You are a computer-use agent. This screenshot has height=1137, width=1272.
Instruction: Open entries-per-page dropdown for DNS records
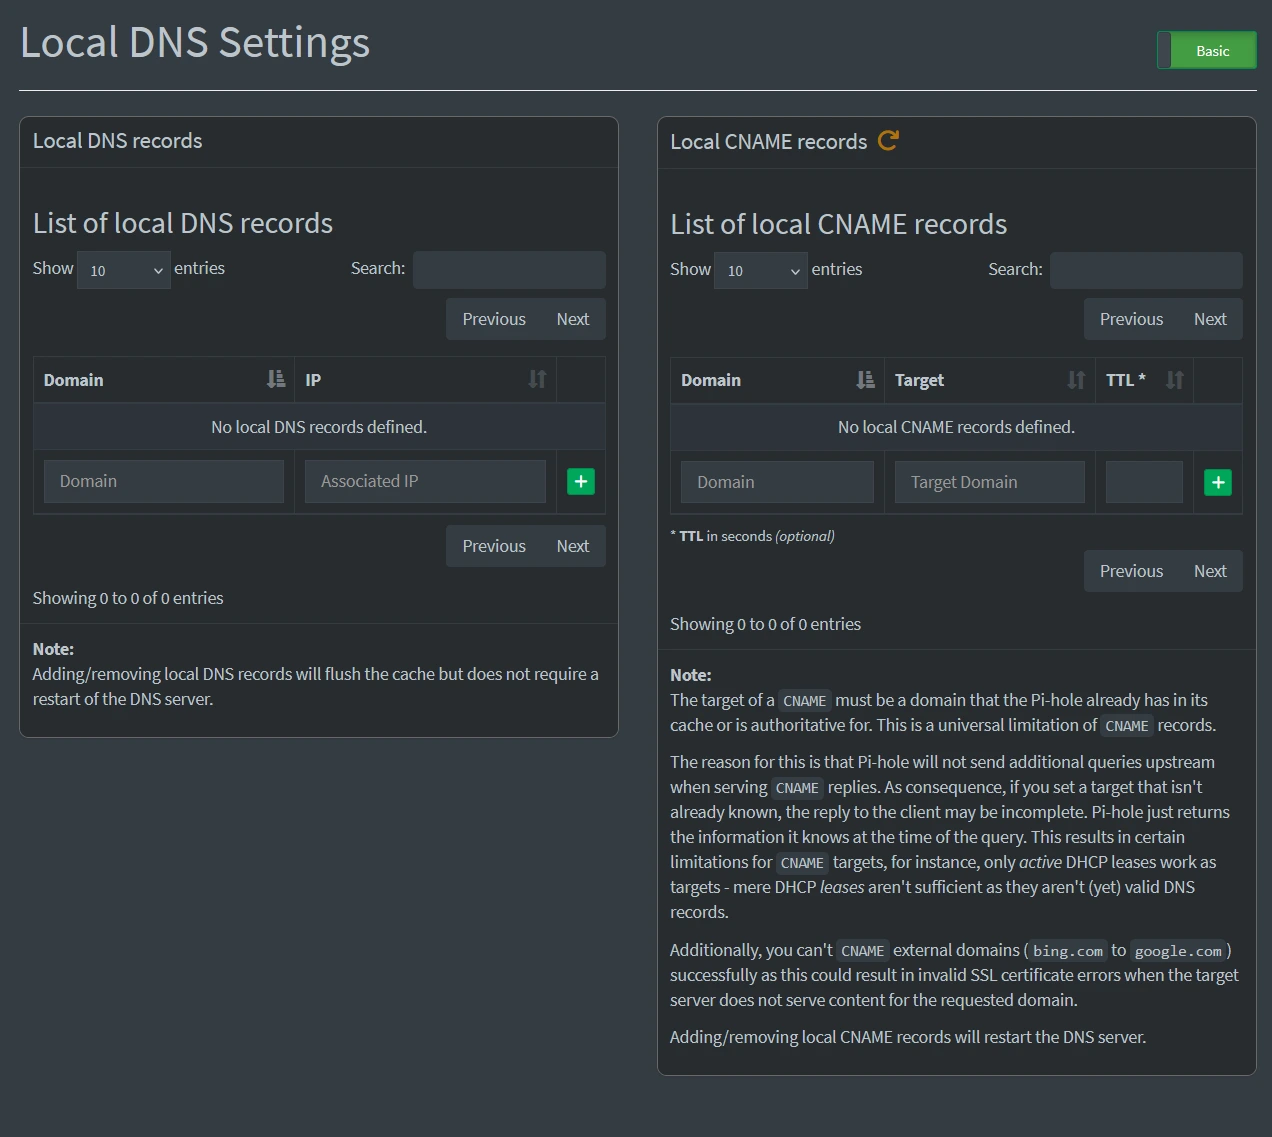pos(124,270)
